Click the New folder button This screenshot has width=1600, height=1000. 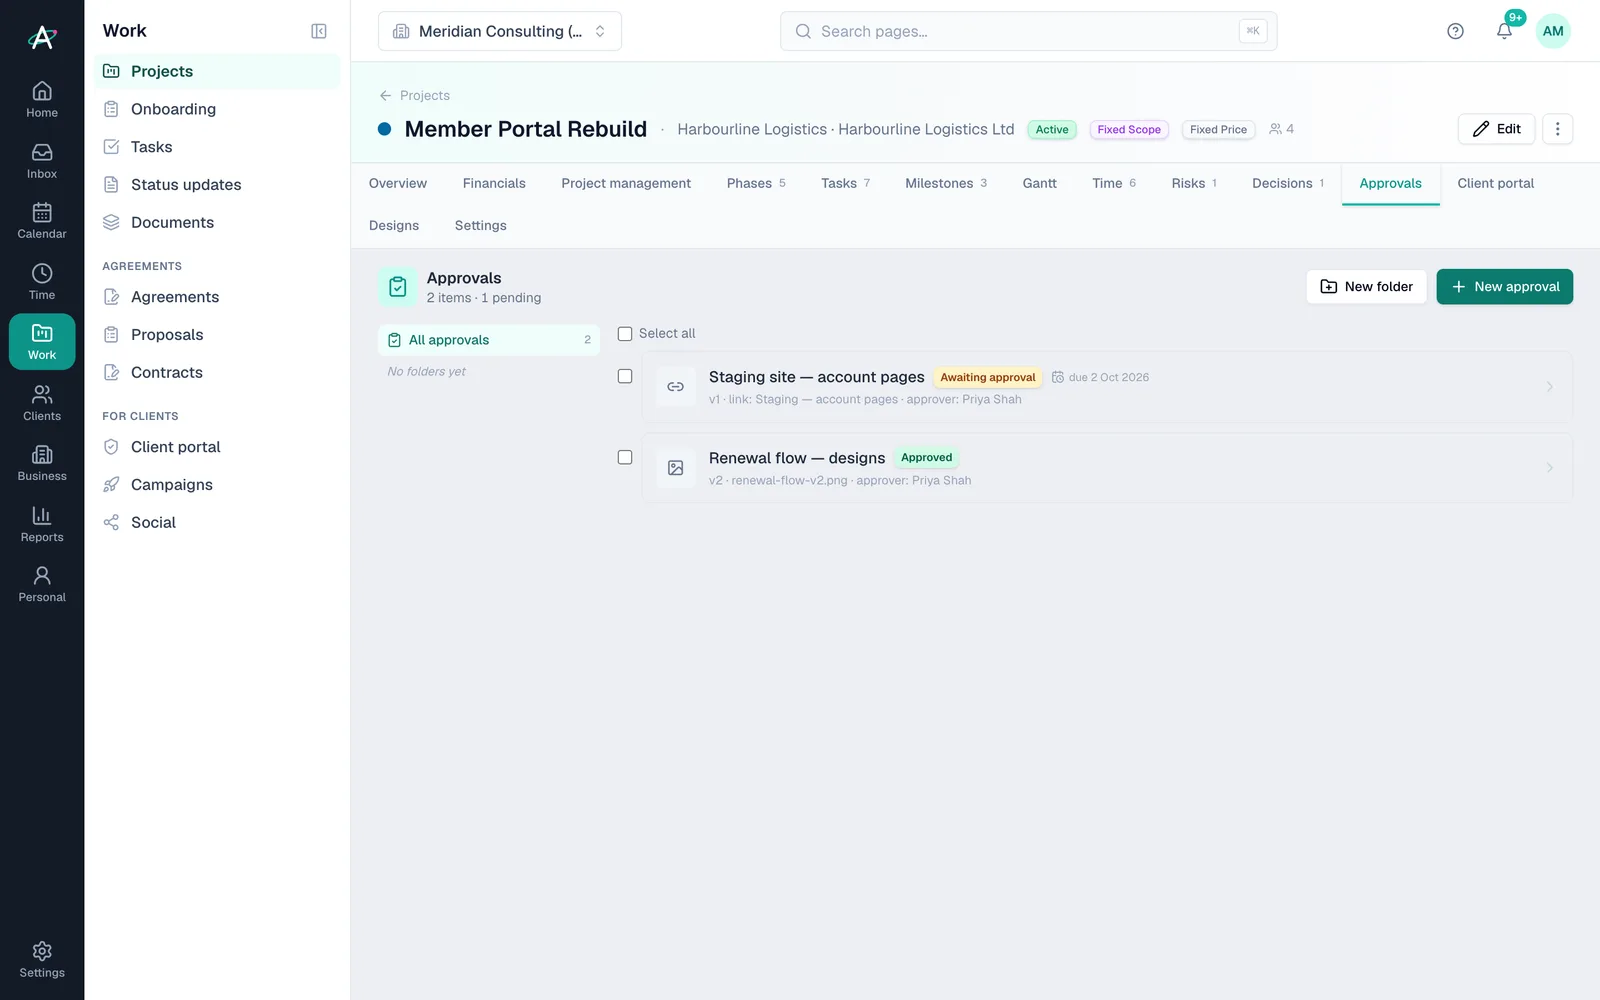[1366, 287]
